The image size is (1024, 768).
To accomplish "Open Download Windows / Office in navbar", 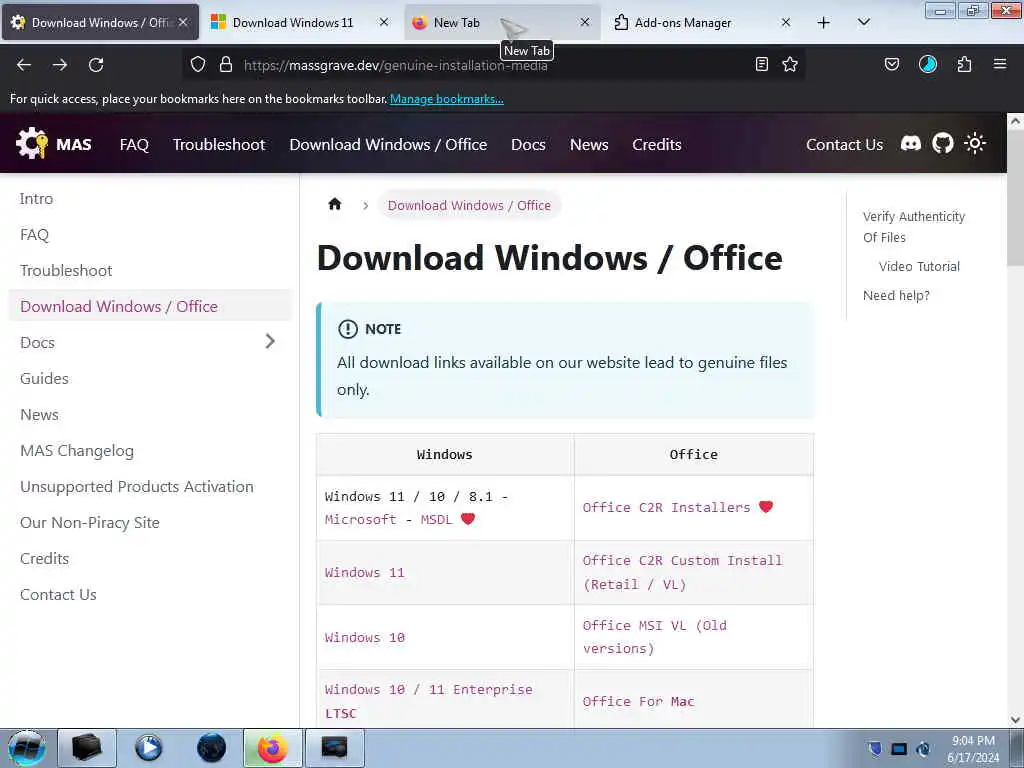I will (x=388, y=144).
